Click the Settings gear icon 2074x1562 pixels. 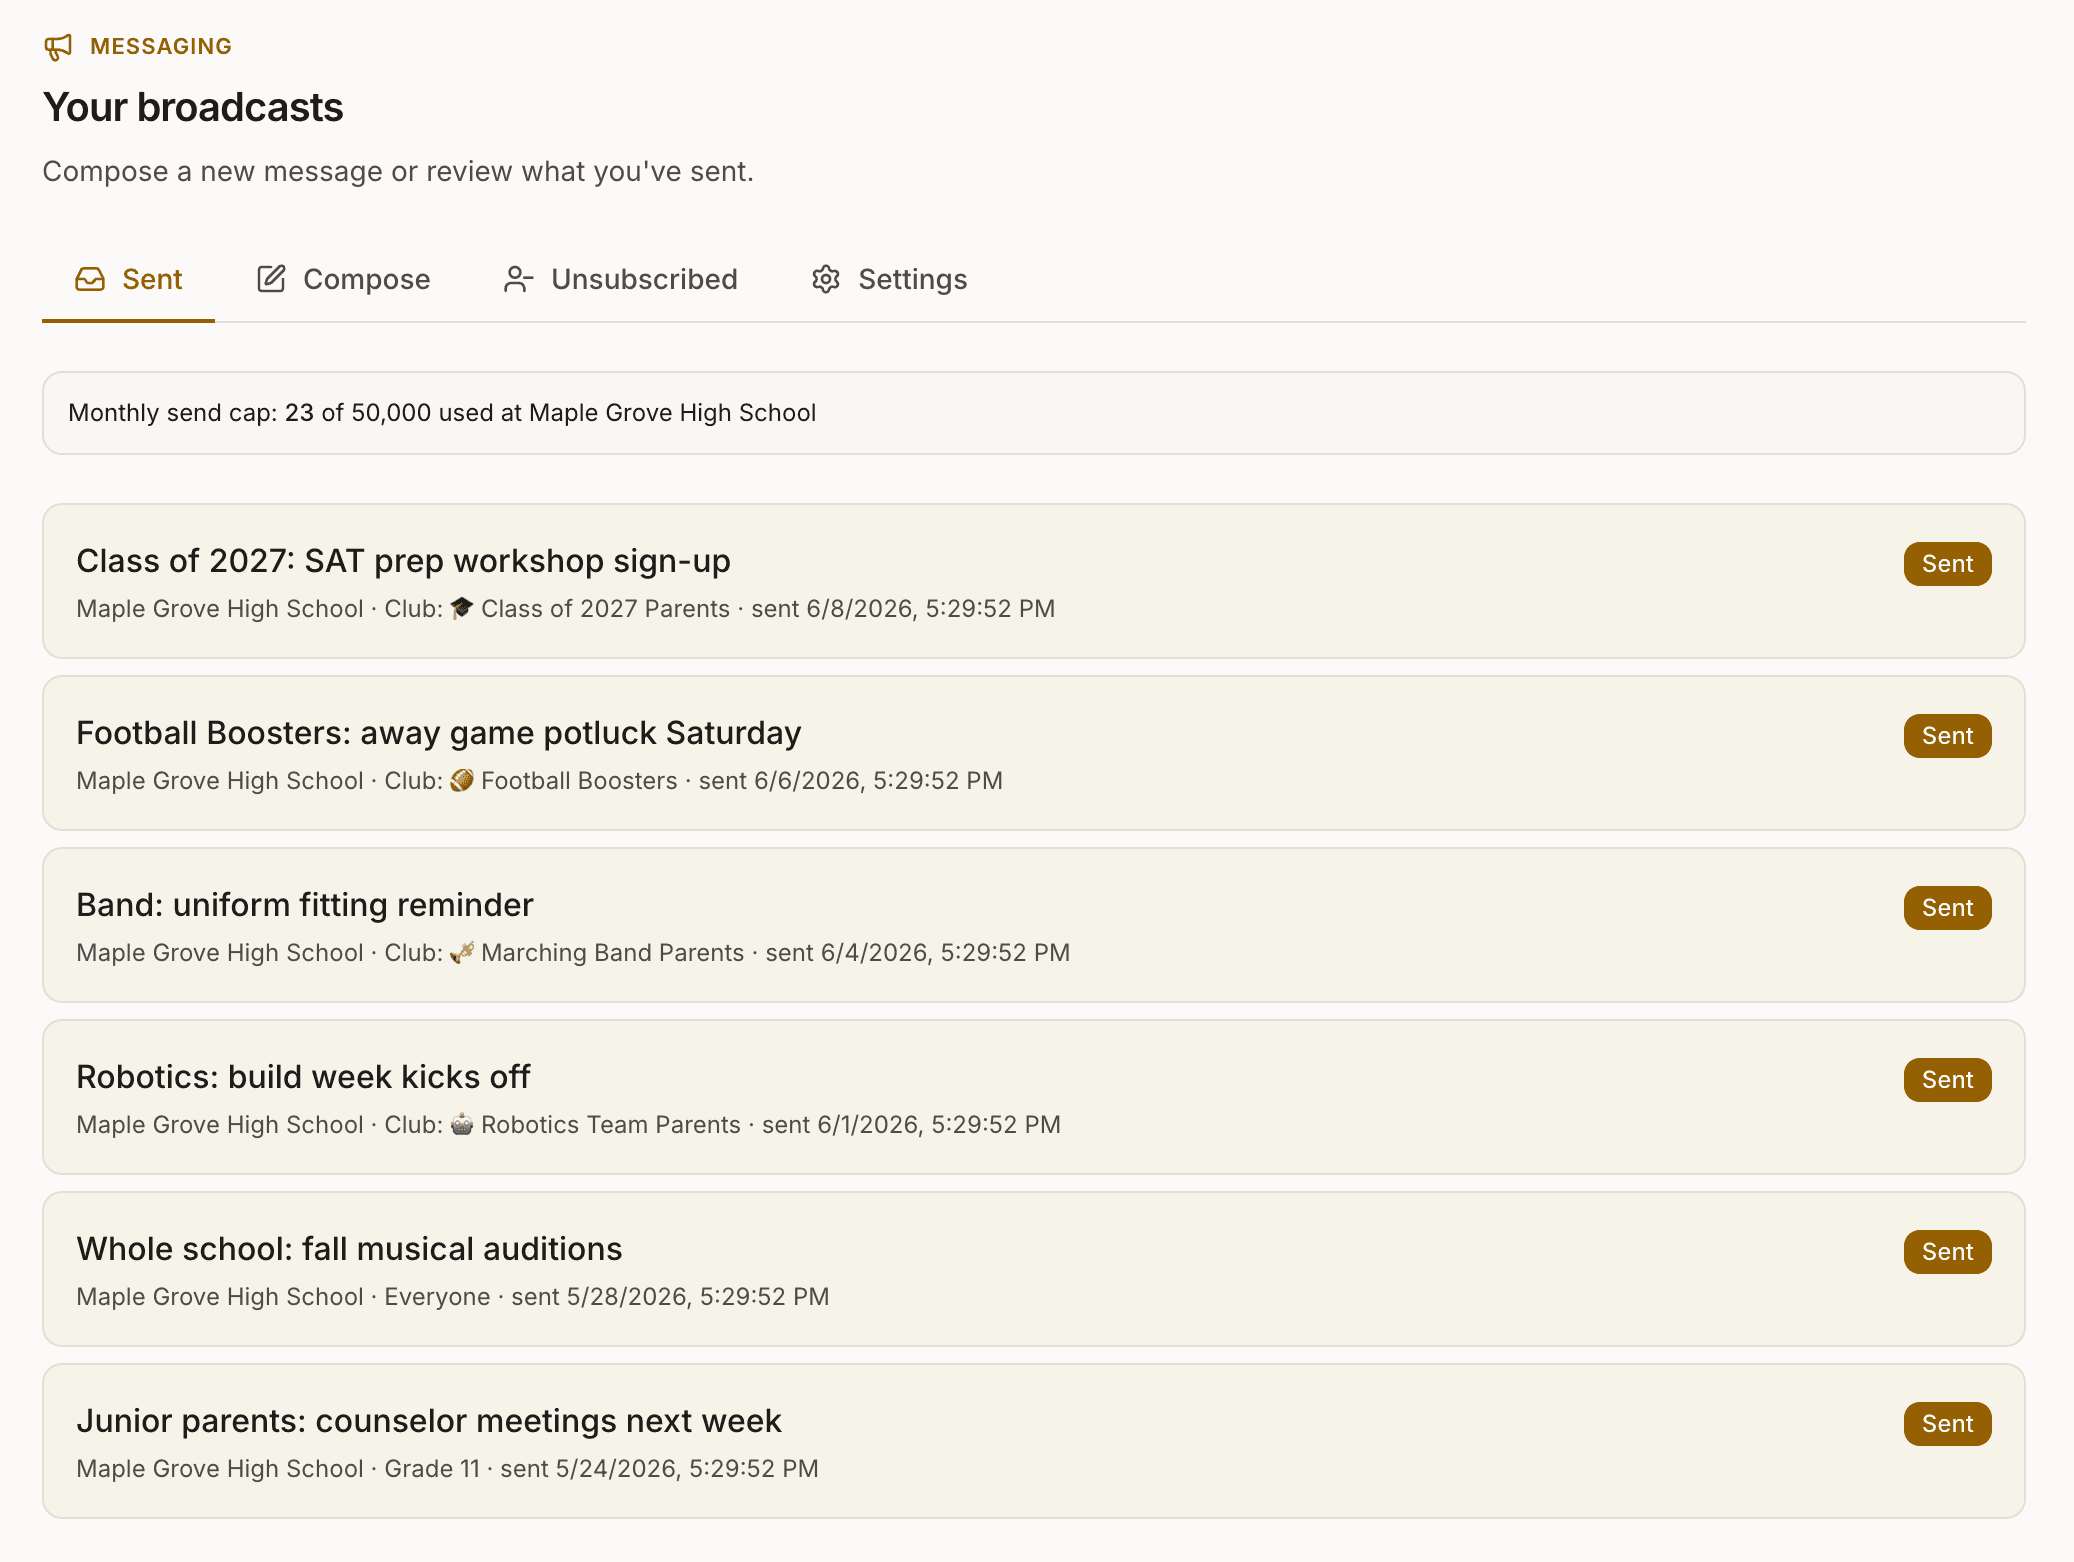tap(825, 279)
